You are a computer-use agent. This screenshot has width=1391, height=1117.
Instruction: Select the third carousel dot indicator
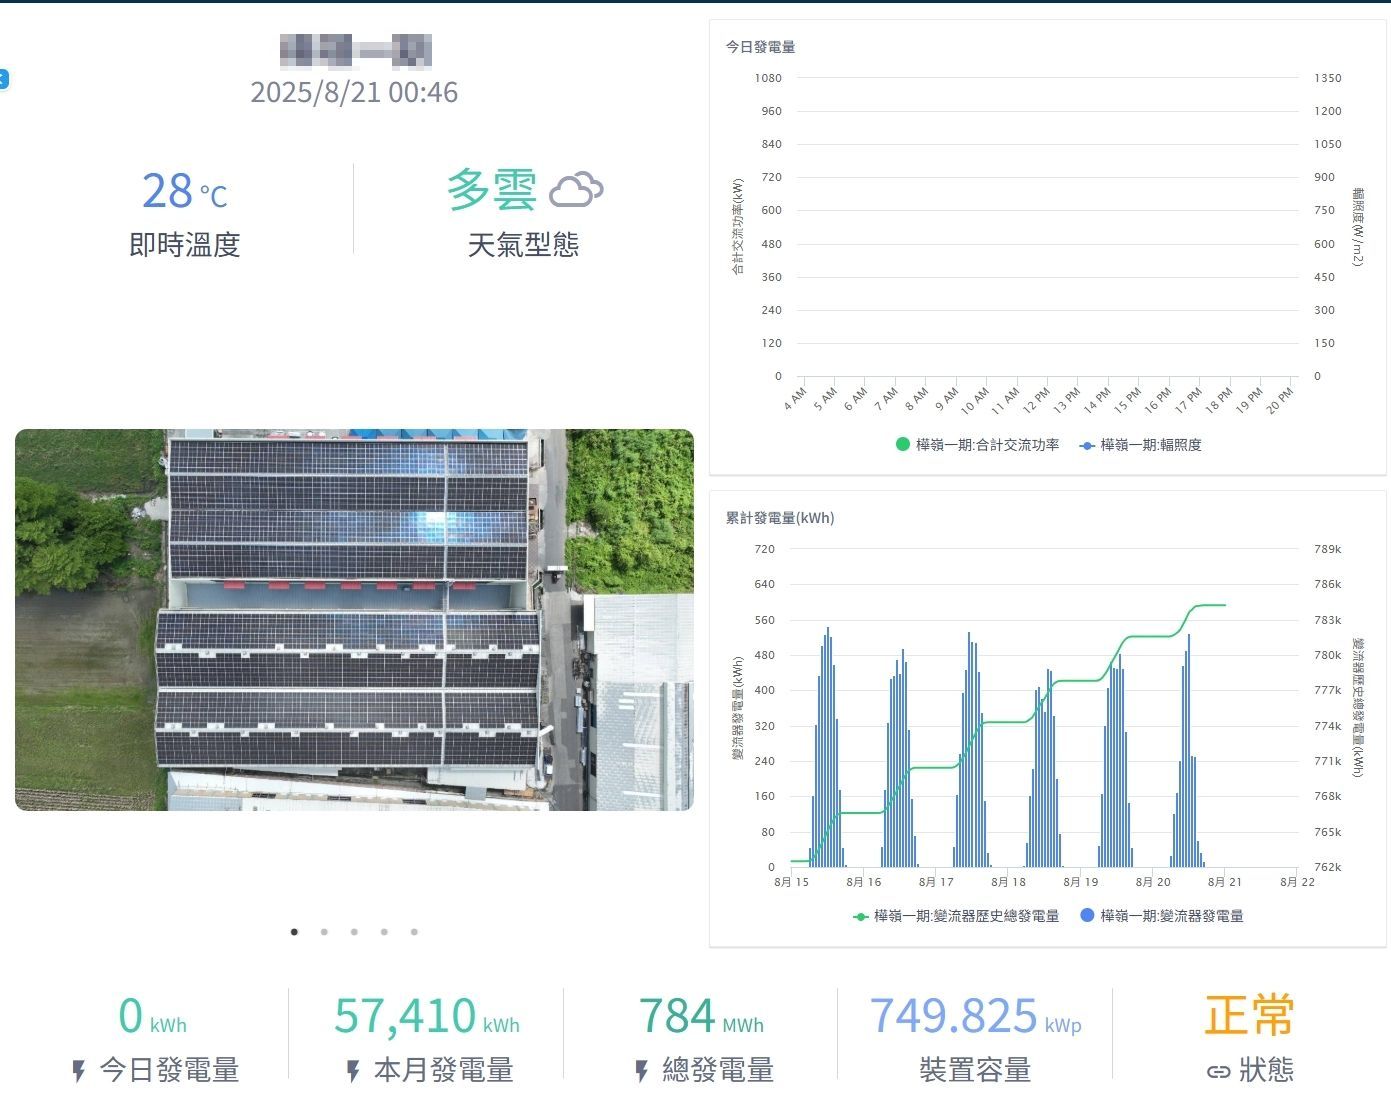[x=354, y=932]
